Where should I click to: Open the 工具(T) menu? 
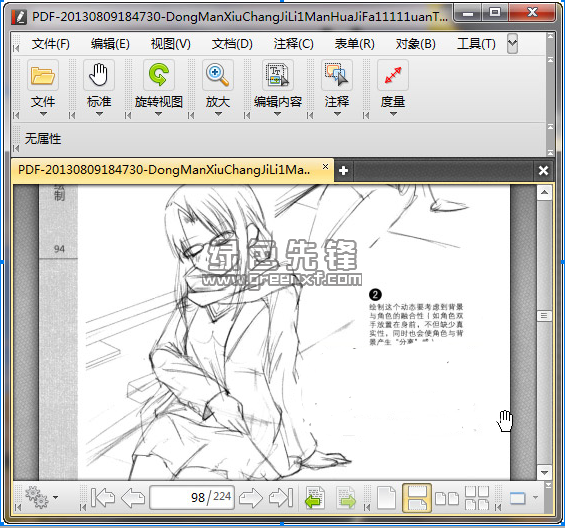[476, 44]
